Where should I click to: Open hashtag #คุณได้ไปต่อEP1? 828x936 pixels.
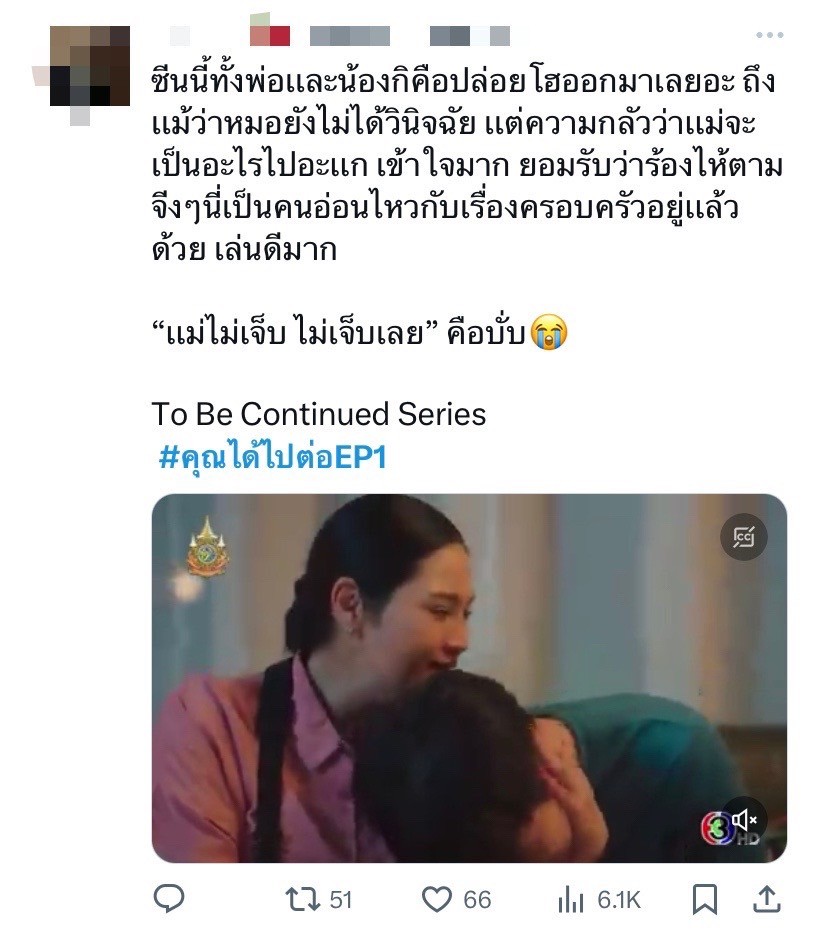click(x=273, y=457)
